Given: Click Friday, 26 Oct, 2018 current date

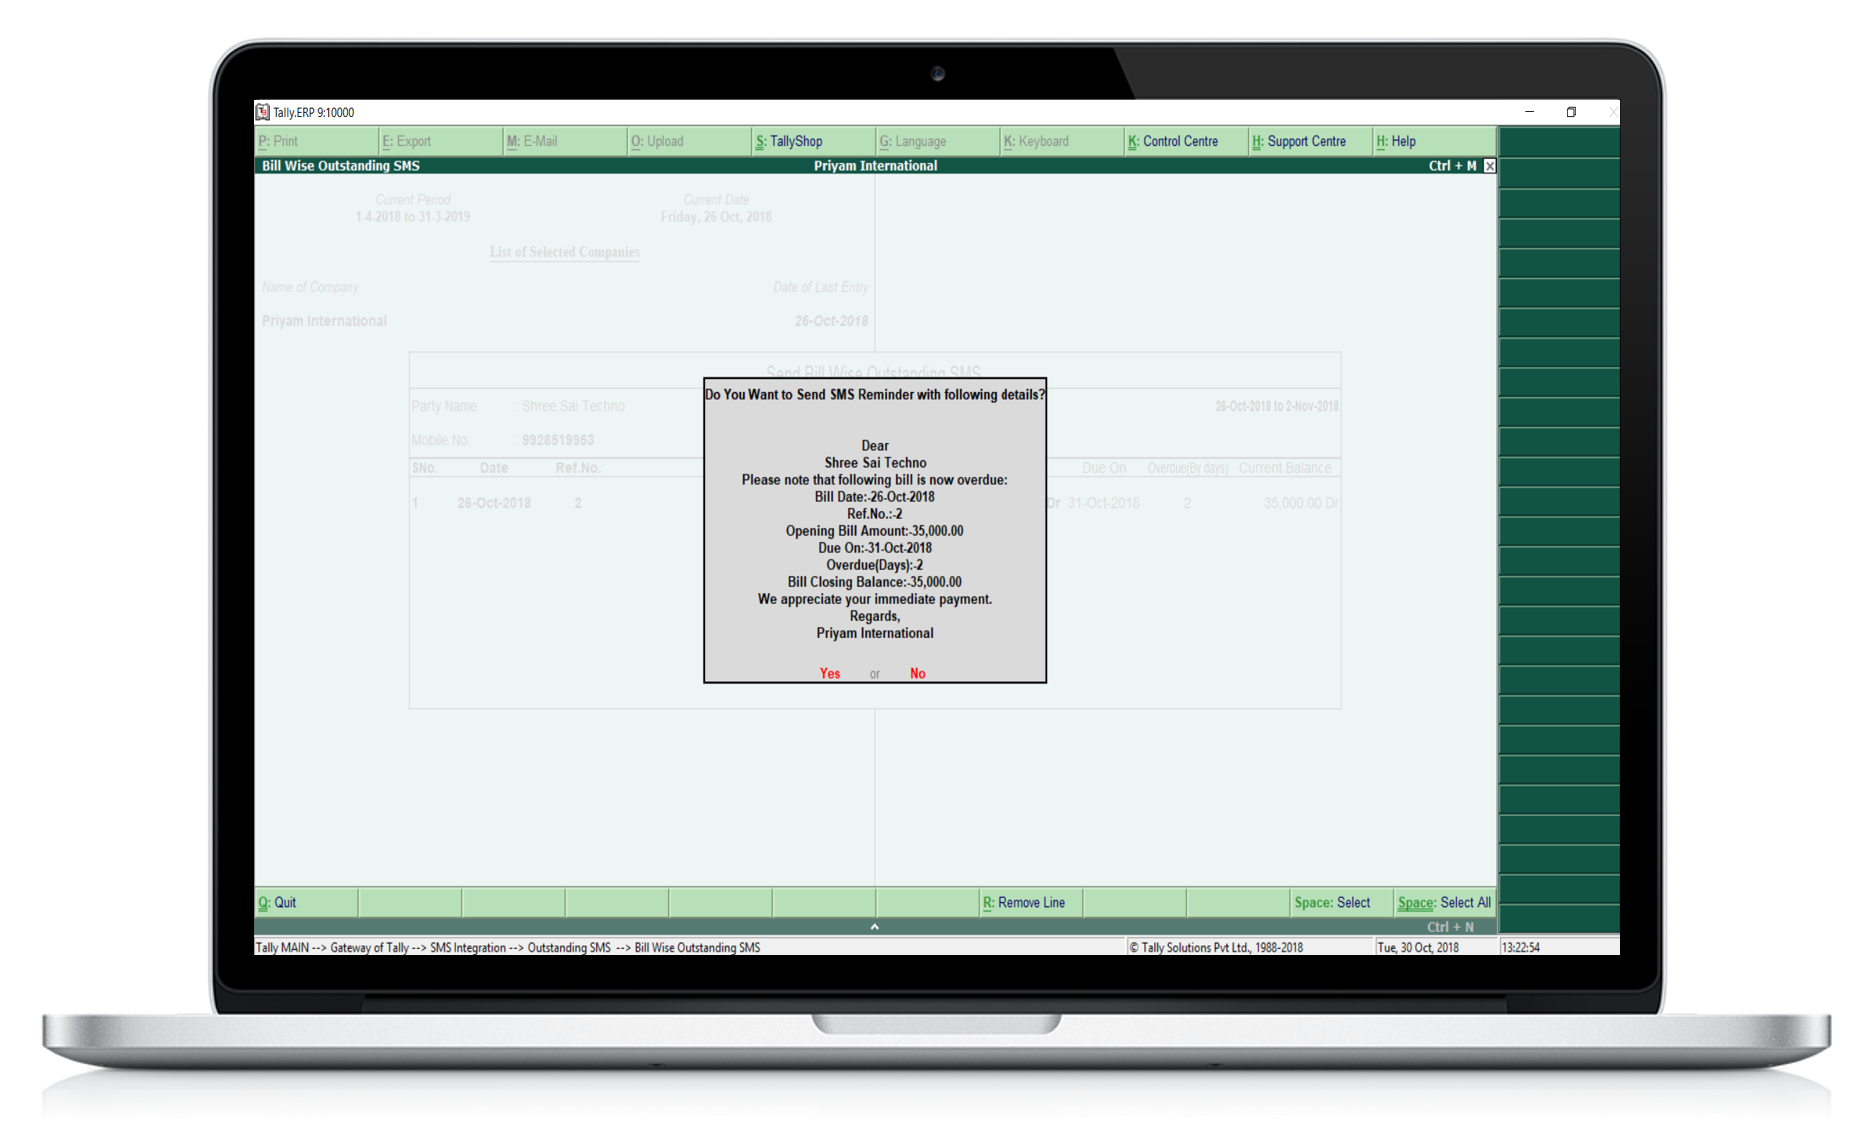Looking at the screenshot, I should coord(716,217).
